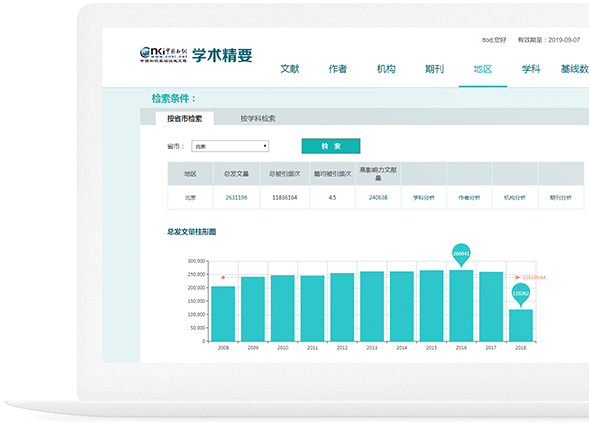The height and width of the screenshot is (428, 589).
Task: Click the teal 检索 search button
Action: tap(331, 146)
